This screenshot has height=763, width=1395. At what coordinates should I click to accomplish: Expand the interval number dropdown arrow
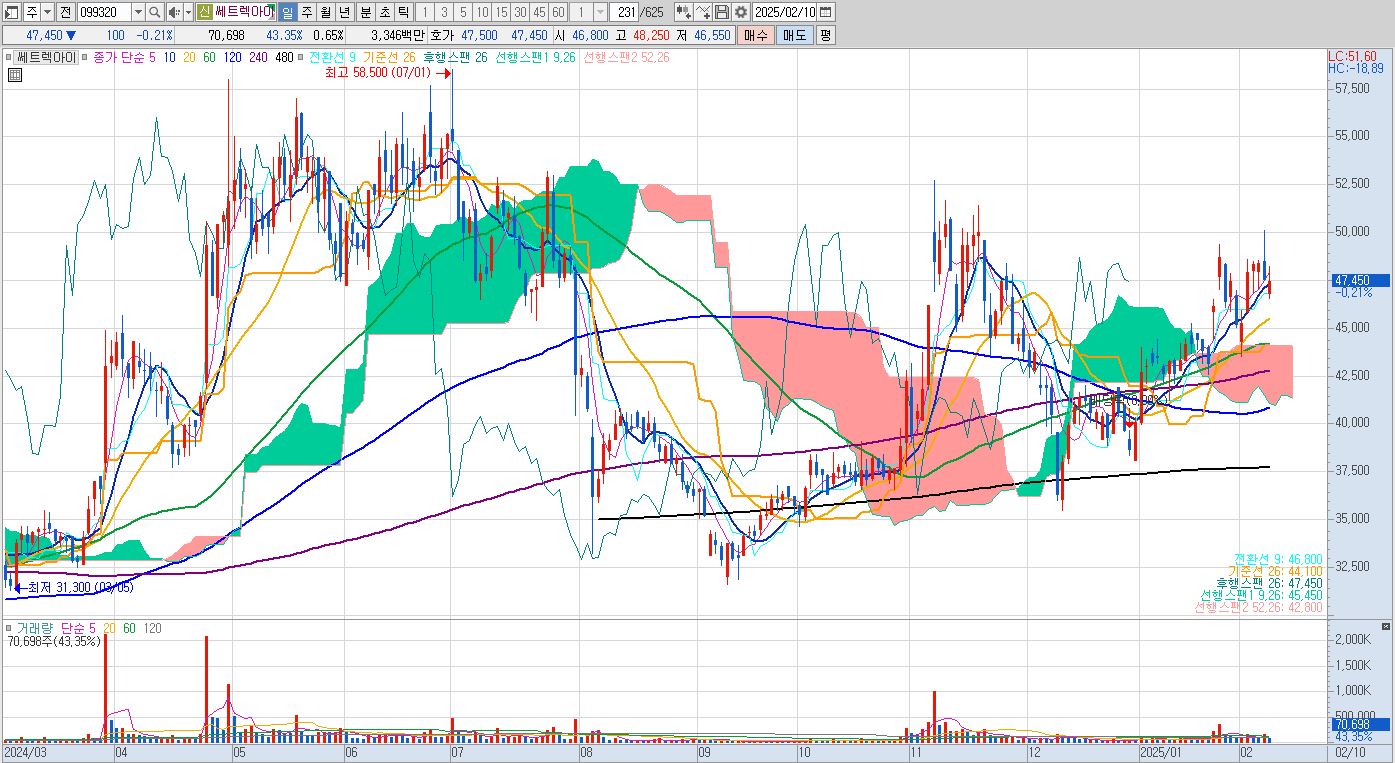[x=600, y=12]
